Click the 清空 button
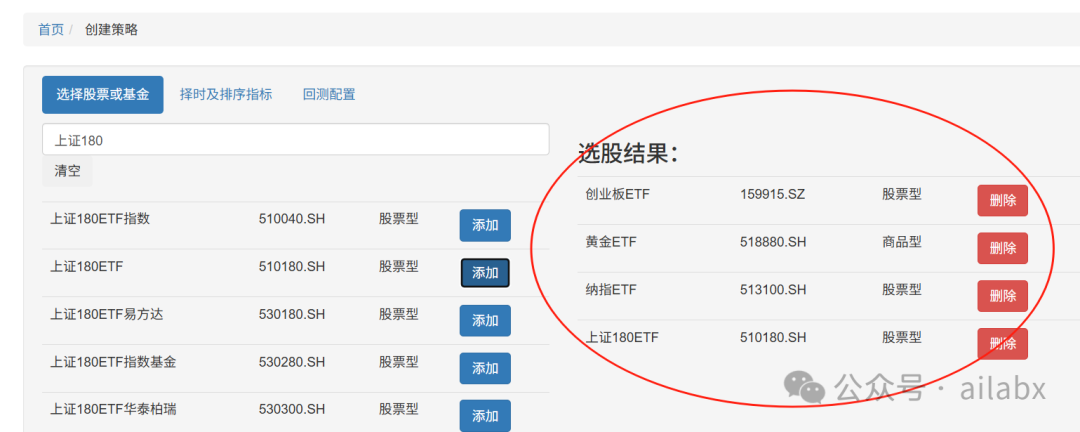The height and width of the screenshot is (432, 1080). point(67,171)
